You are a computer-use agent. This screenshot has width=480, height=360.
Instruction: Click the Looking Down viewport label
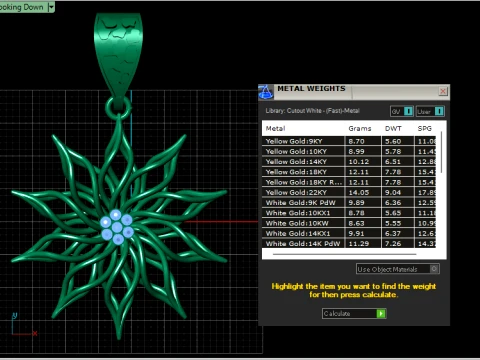click(x=22, y=7)
